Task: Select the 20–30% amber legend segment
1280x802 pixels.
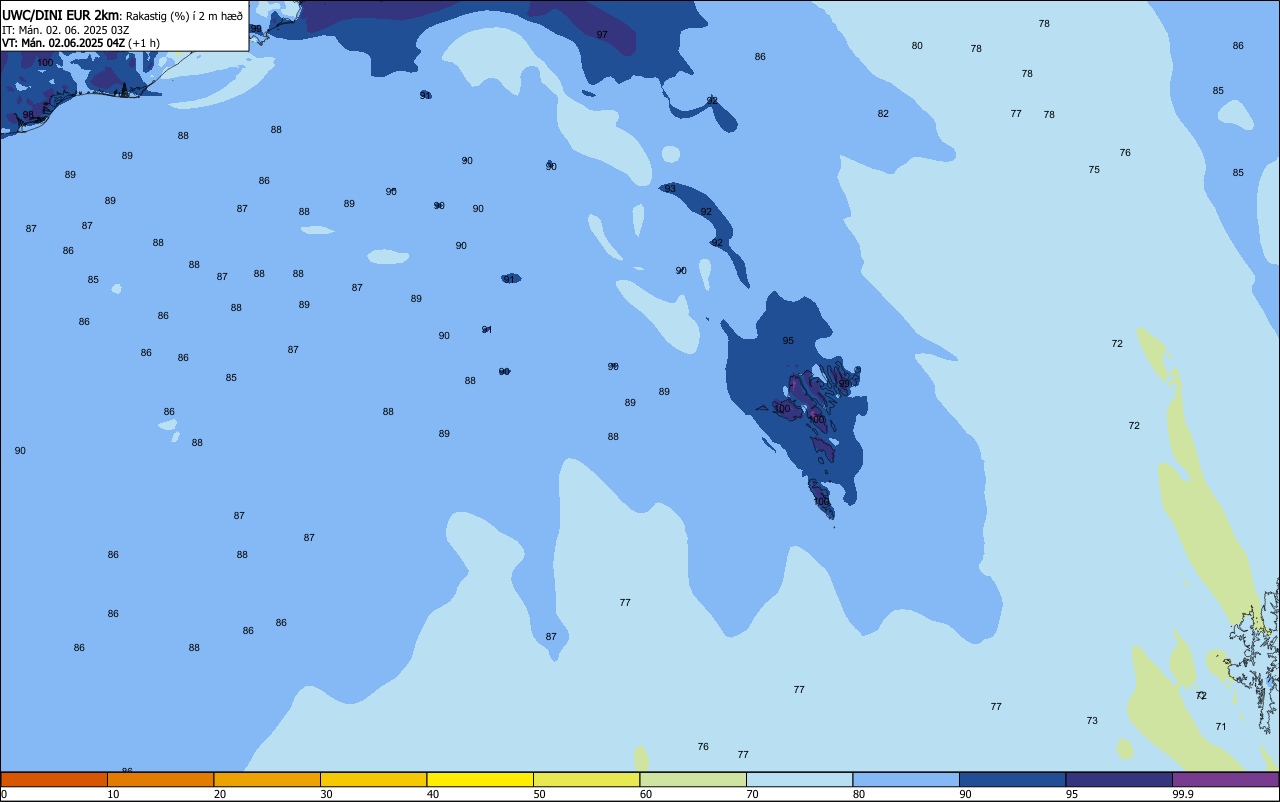Action: tap(267, 779)
